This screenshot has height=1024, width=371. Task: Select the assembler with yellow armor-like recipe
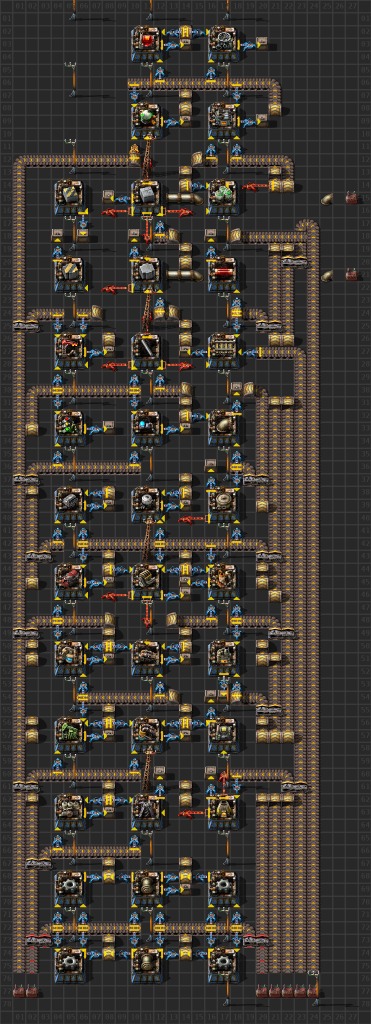tap(223, 809)
